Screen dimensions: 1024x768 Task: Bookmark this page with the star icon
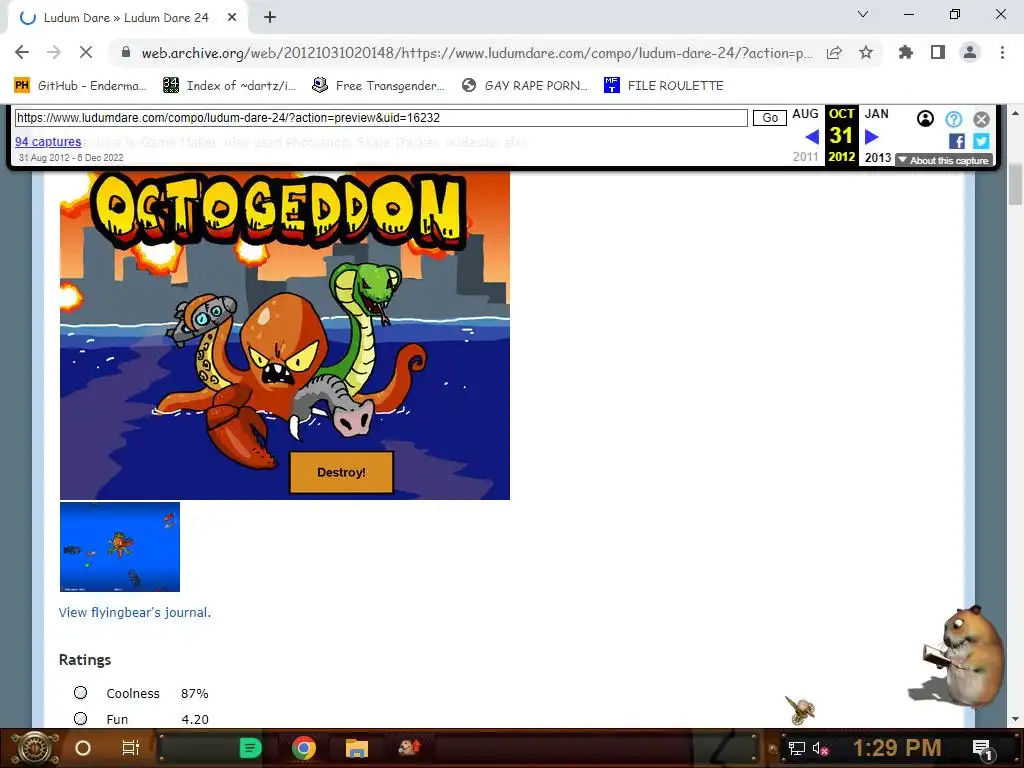866,52
